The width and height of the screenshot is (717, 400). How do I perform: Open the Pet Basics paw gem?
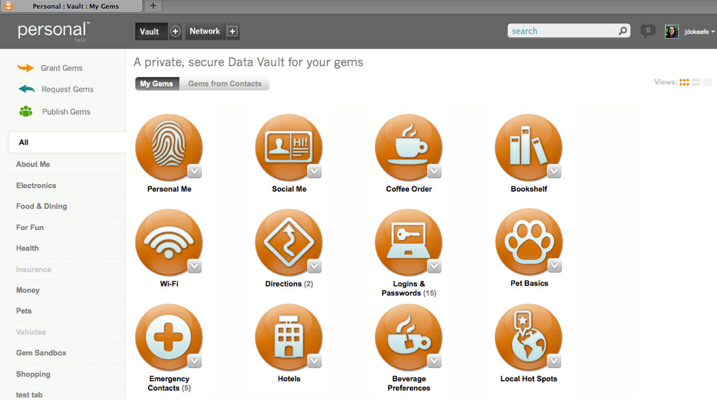[x=528, y=242]
